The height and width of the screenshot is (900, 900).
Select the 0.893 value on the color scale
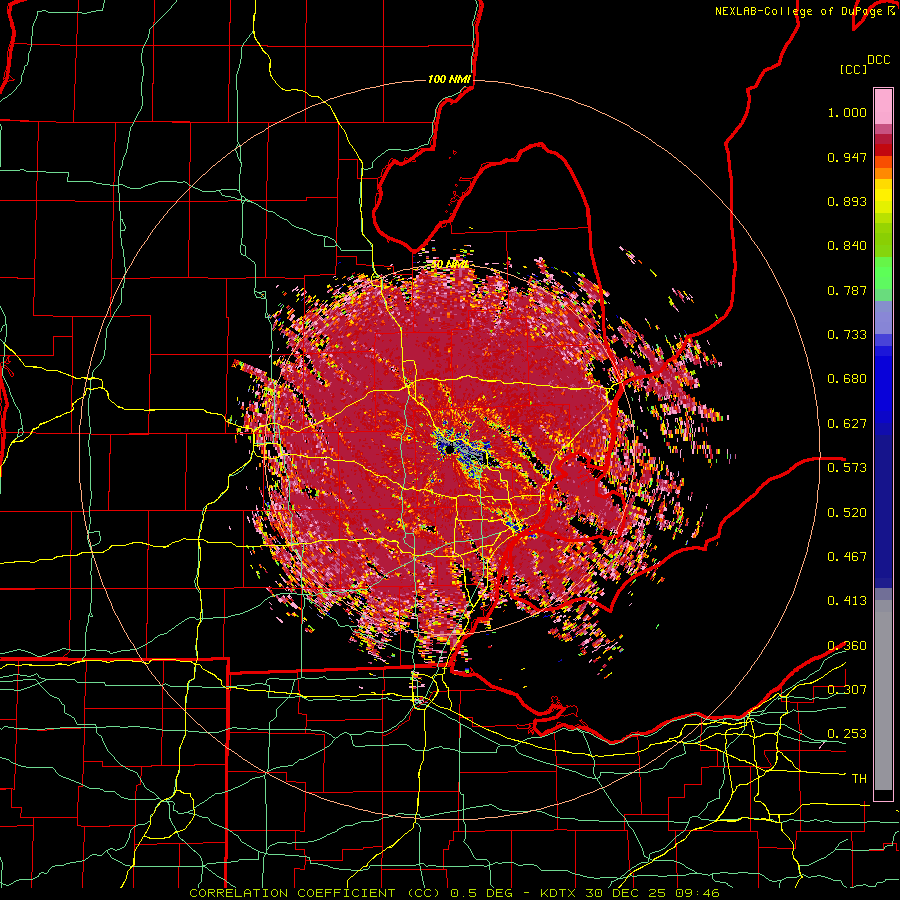pos(847,201)
